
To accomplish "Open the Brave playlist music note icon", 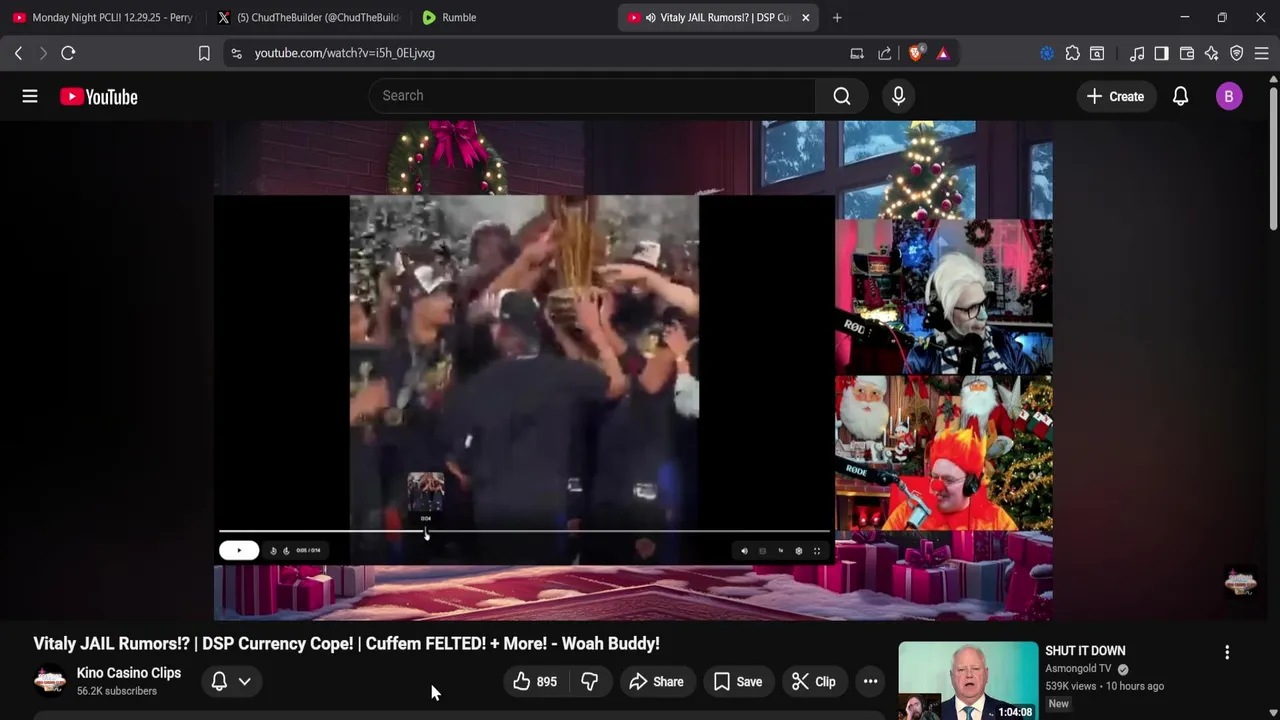I will (1137, 53).
